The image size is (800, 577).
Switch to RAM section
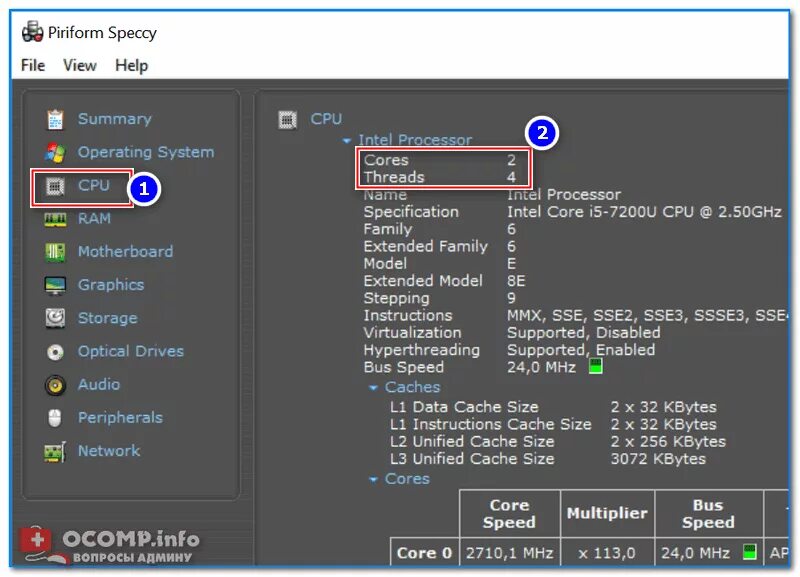tap(94, 218)
